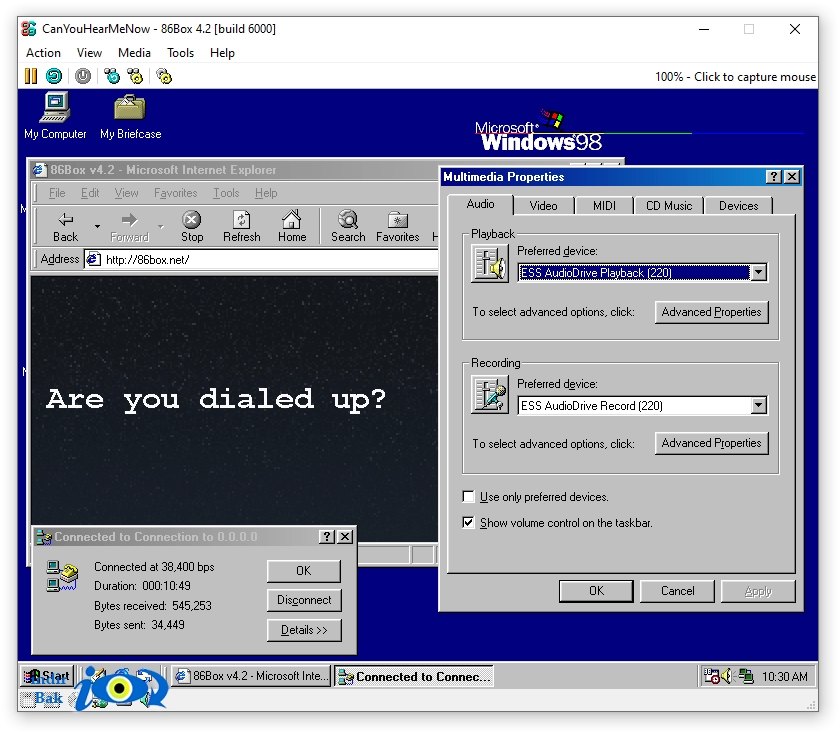Image resolution: width=840 pixels, height=734 pixels.
Task: Click the dial-up computers icon in Connected dialog
Action: coord(62,575)
